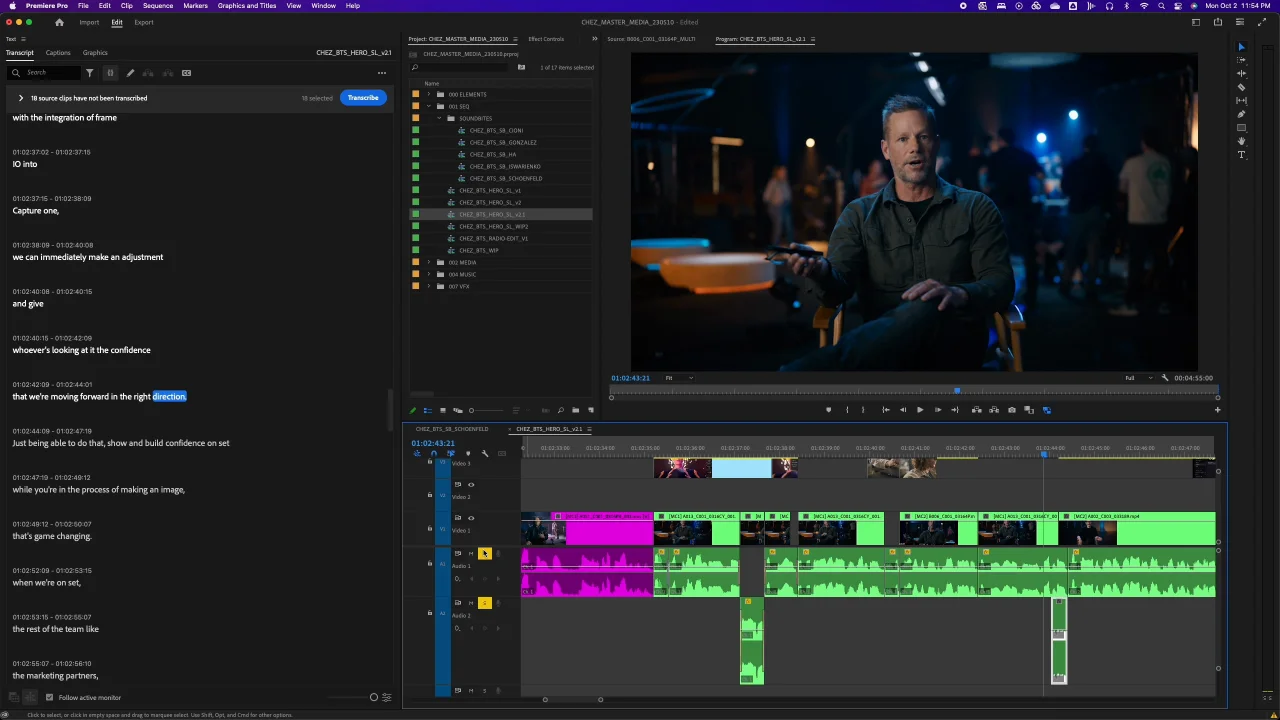The width and height of the screenshot is (1280, 720).
Task: Click the Home icon in the top bar
Action: pyautogui.click(x=59, y=22)
